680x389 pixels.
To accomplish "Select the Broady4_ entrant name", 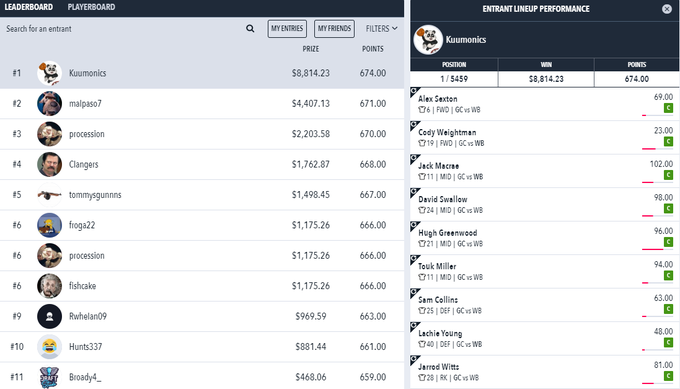I will click(85, 377).
